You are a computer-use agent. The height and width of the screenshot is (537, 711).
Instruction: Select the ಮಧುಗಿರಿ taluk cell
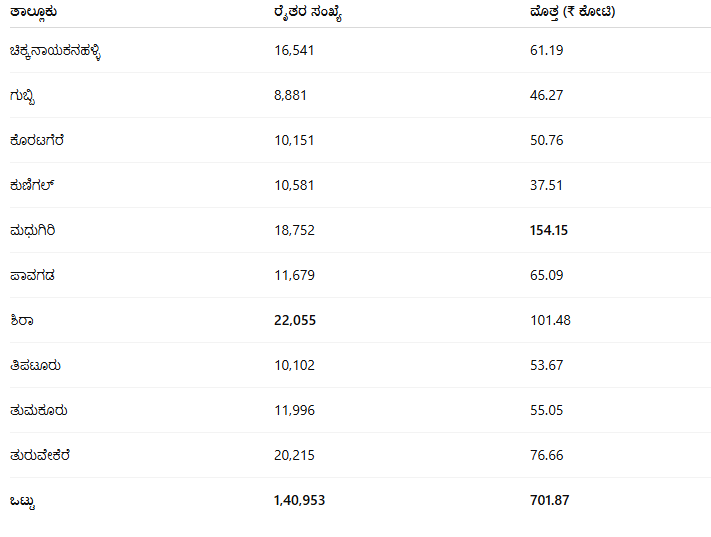click(32, 230)
